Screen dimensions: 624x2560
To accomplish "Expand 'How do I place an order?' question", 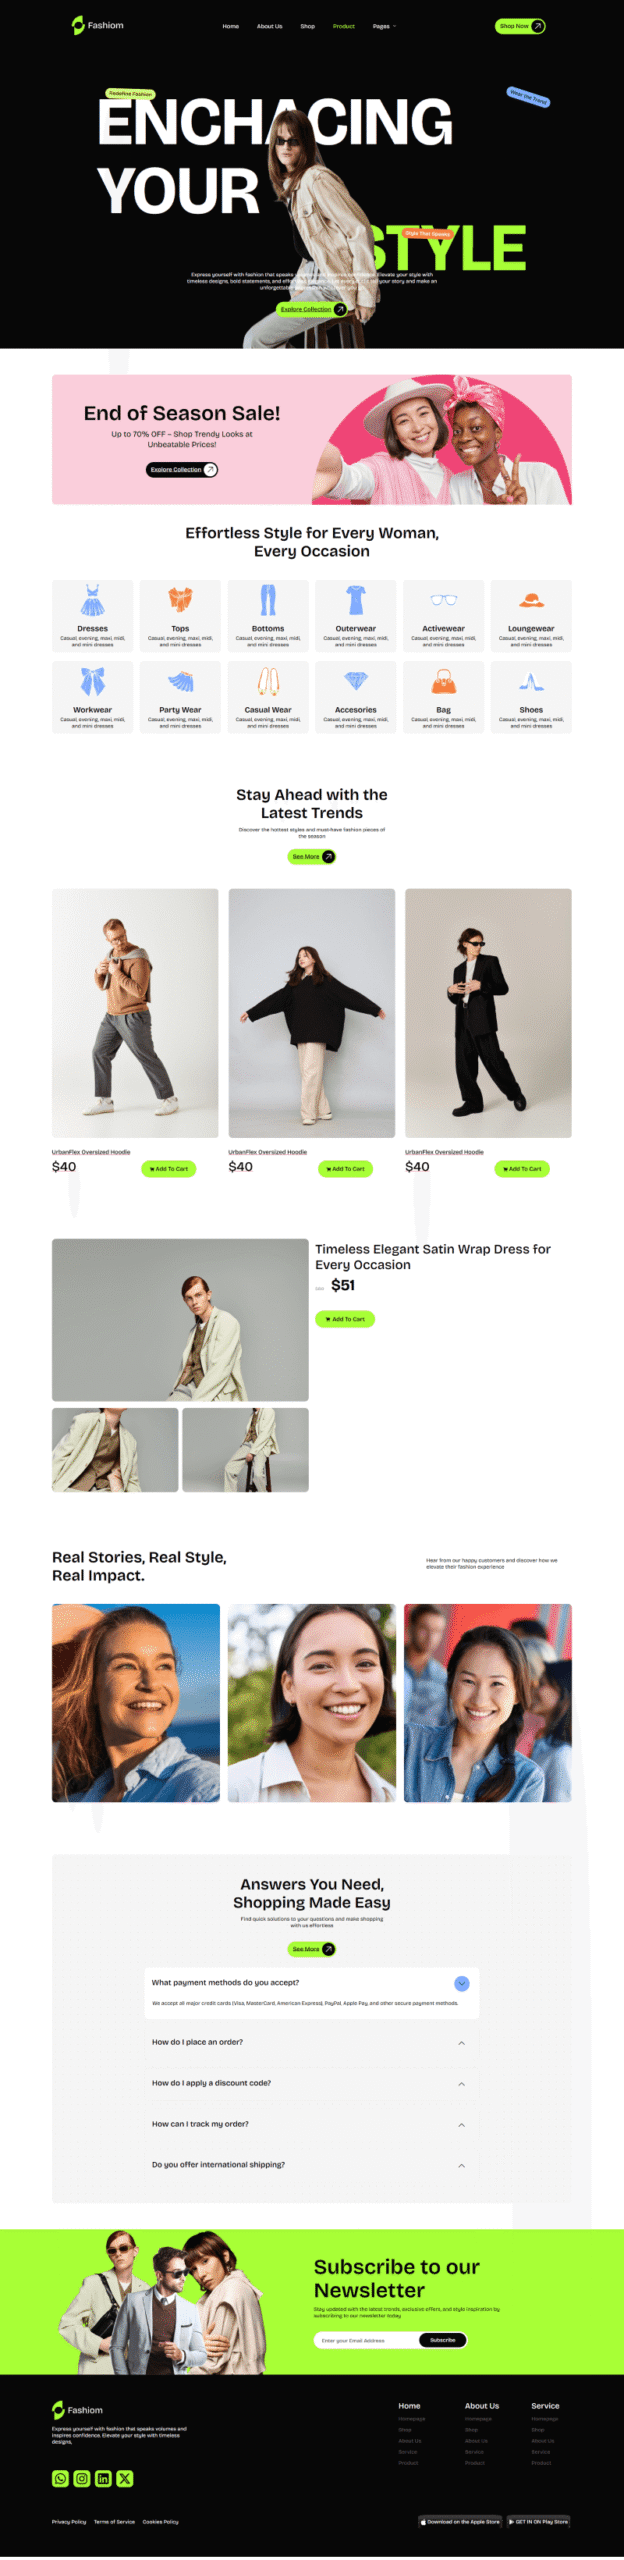I will coord(311,2042).
